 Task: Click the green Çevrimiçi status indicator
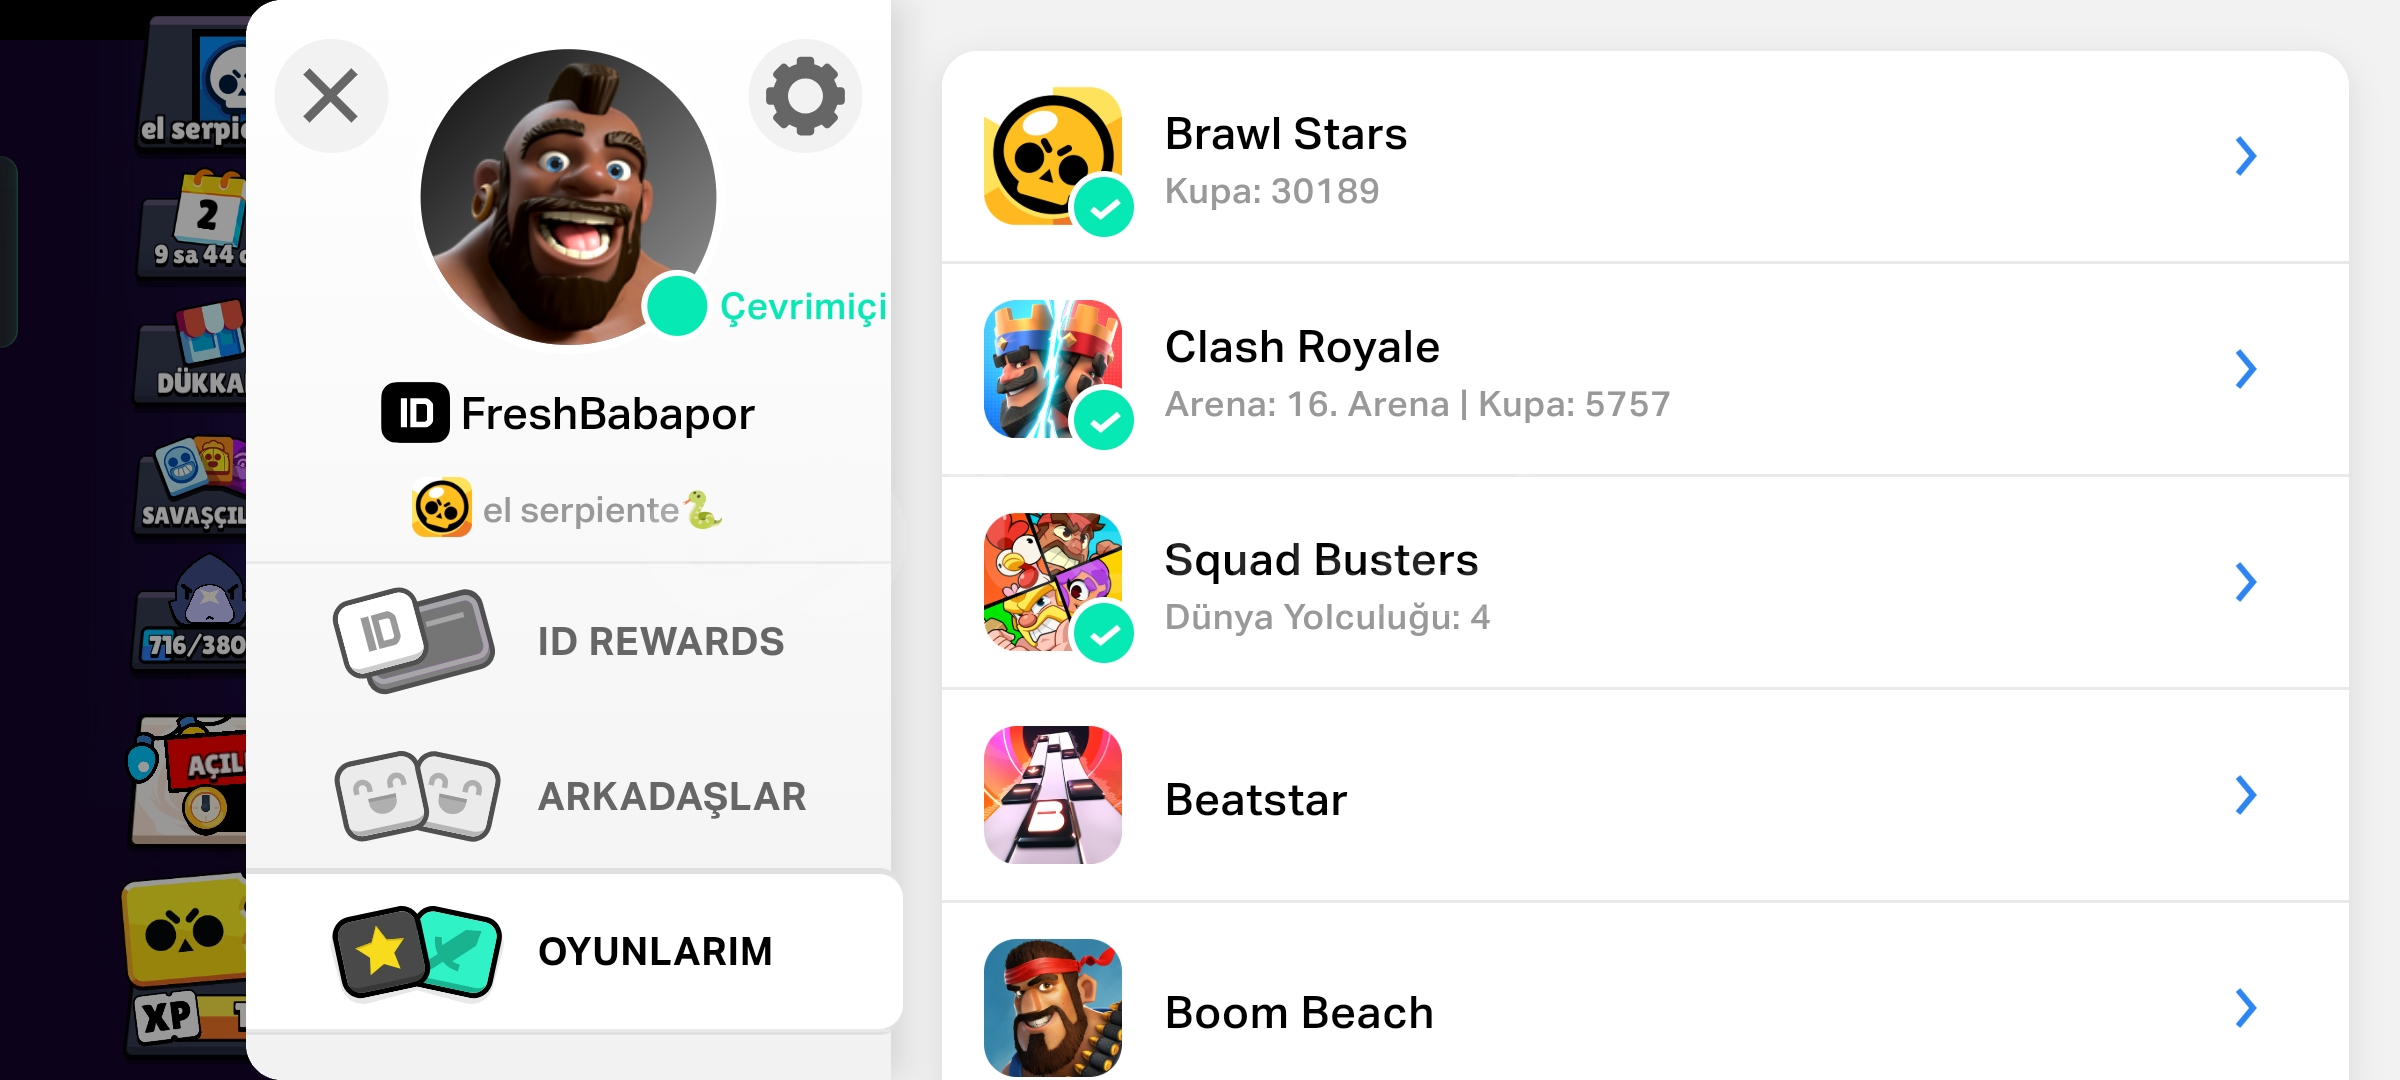coord(677,306)
